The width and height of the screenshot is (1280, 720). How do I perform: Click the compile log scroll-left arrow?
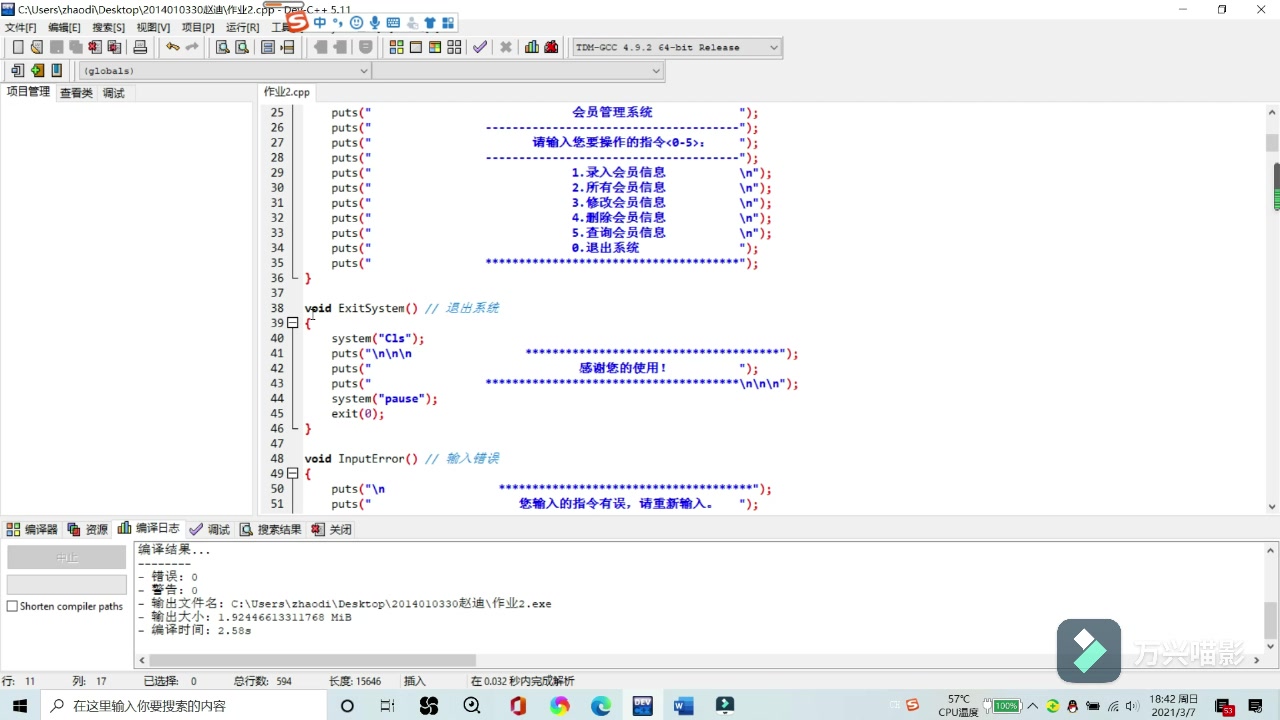coord(142,660)
